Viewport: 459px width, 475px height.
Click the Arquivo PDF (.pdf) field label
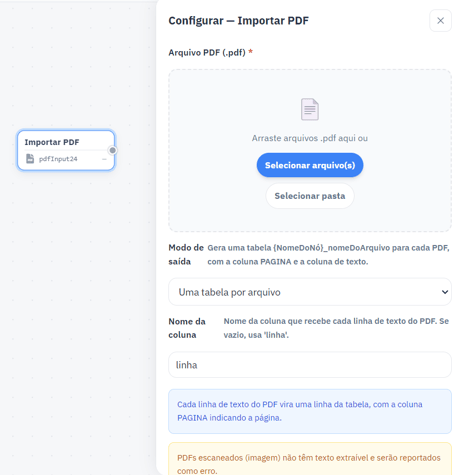pyautogui.click(x=207, y=53)
